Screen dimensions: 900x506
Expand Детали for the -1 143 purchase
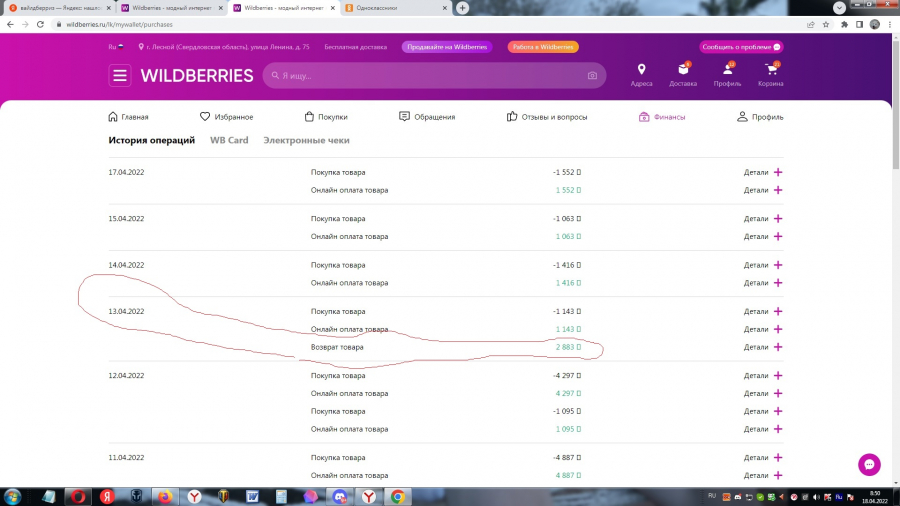click(763, 312)
